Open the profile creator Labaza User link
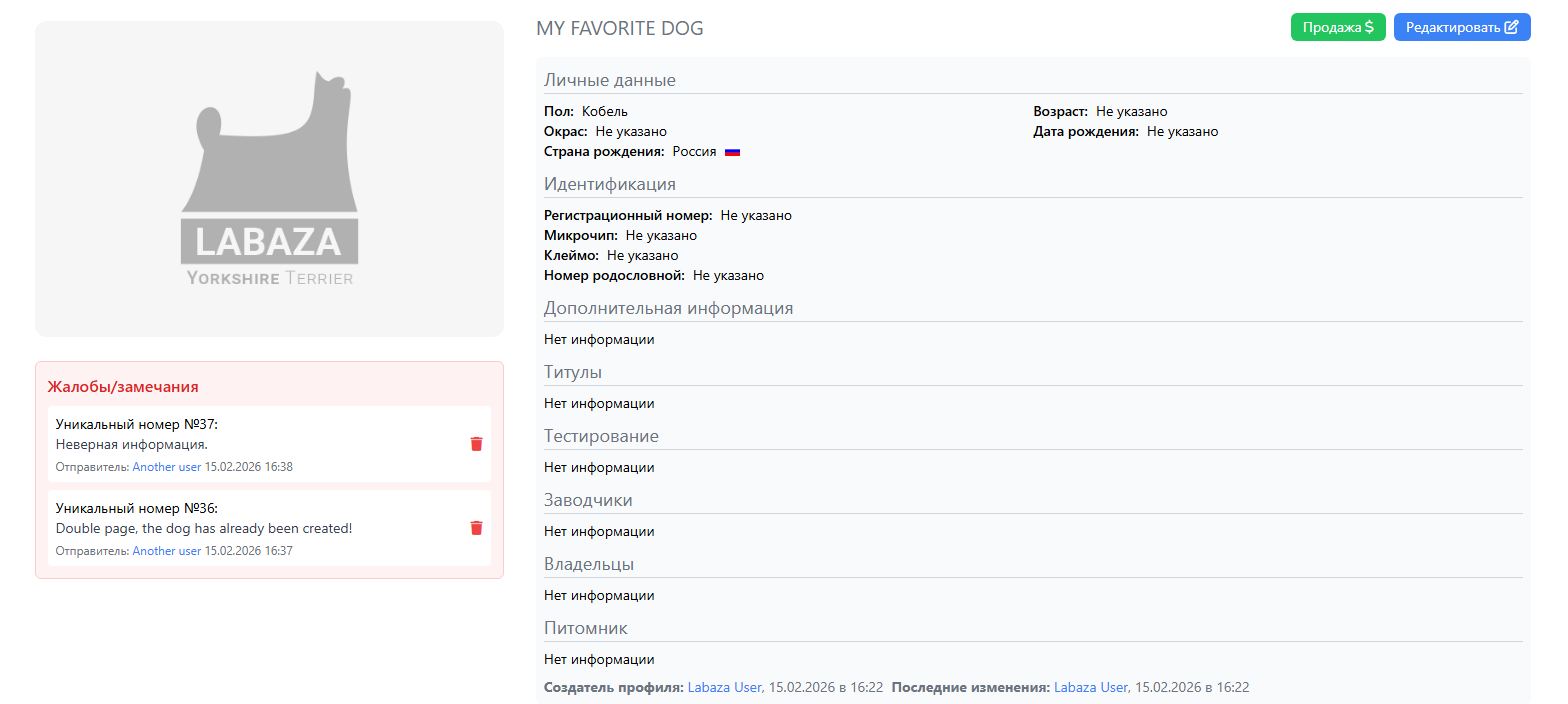1568x704 pixels. pos(724,688)
